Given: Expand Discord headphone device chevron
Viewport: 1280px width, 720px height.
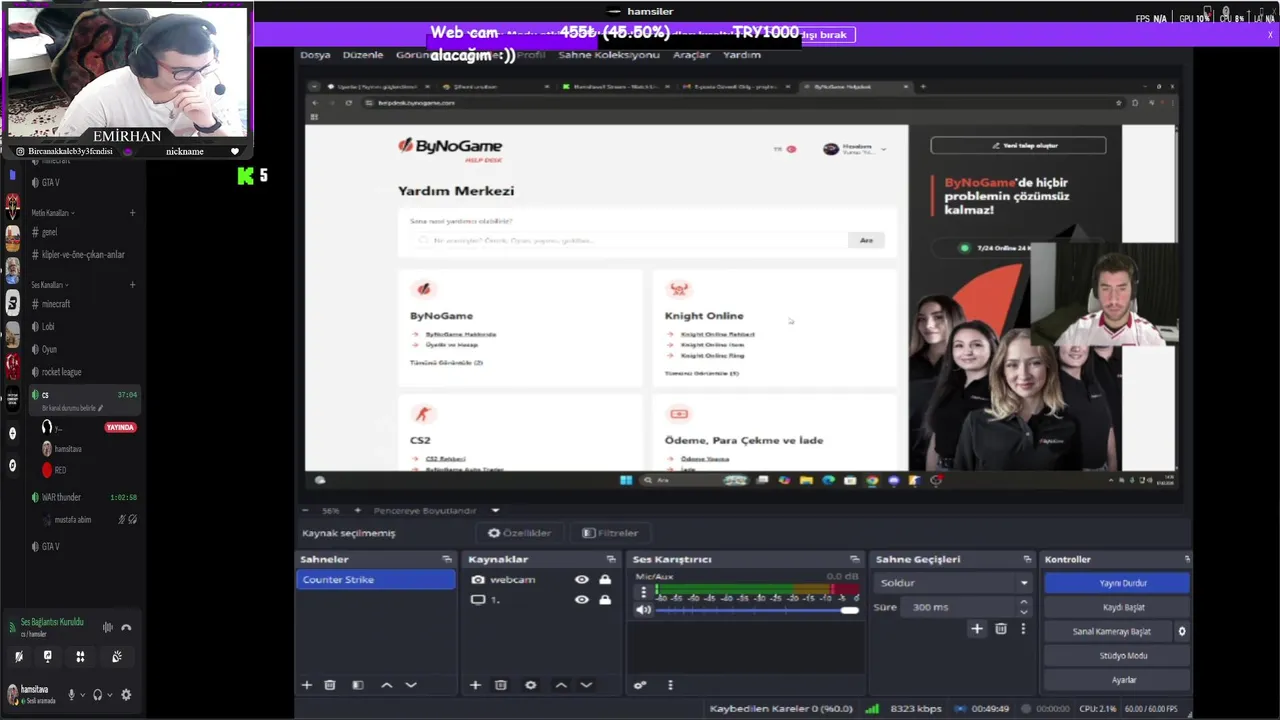Looking at the screenshot, I should (110, 695).
